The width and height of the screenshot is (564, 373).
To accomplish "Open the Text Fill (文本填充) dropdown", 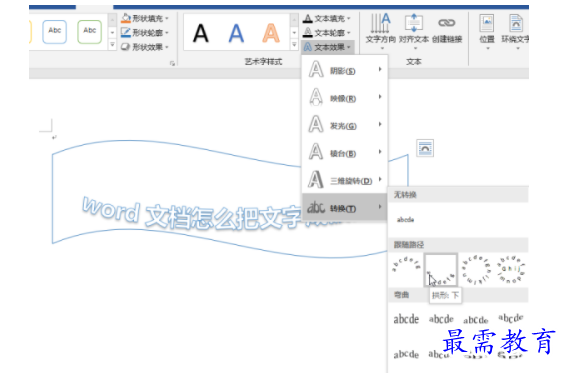I will click(x=327, y=18).
